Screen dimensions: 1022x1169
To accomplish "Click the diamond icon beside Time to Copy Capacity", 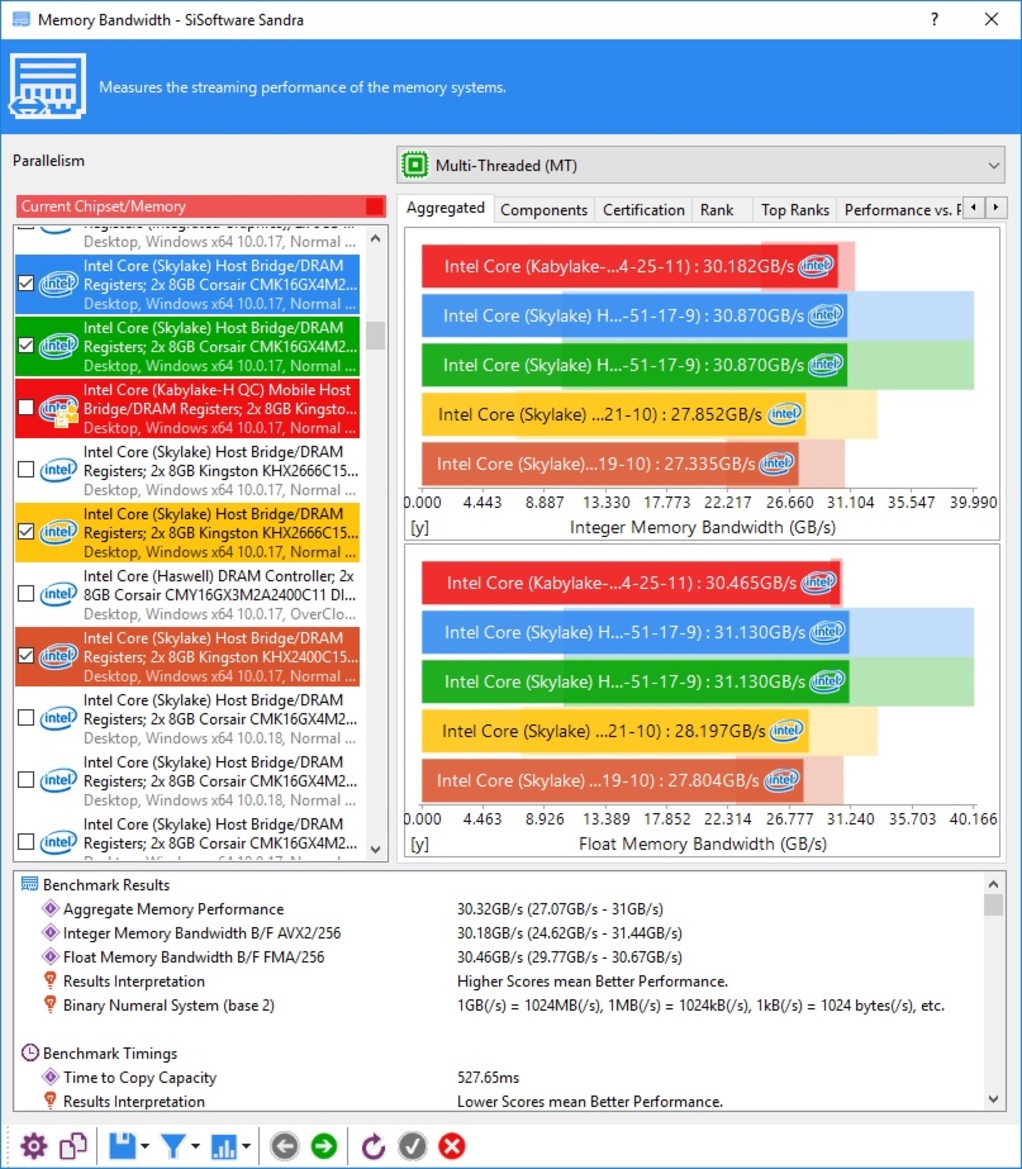I will (50, 1077).
